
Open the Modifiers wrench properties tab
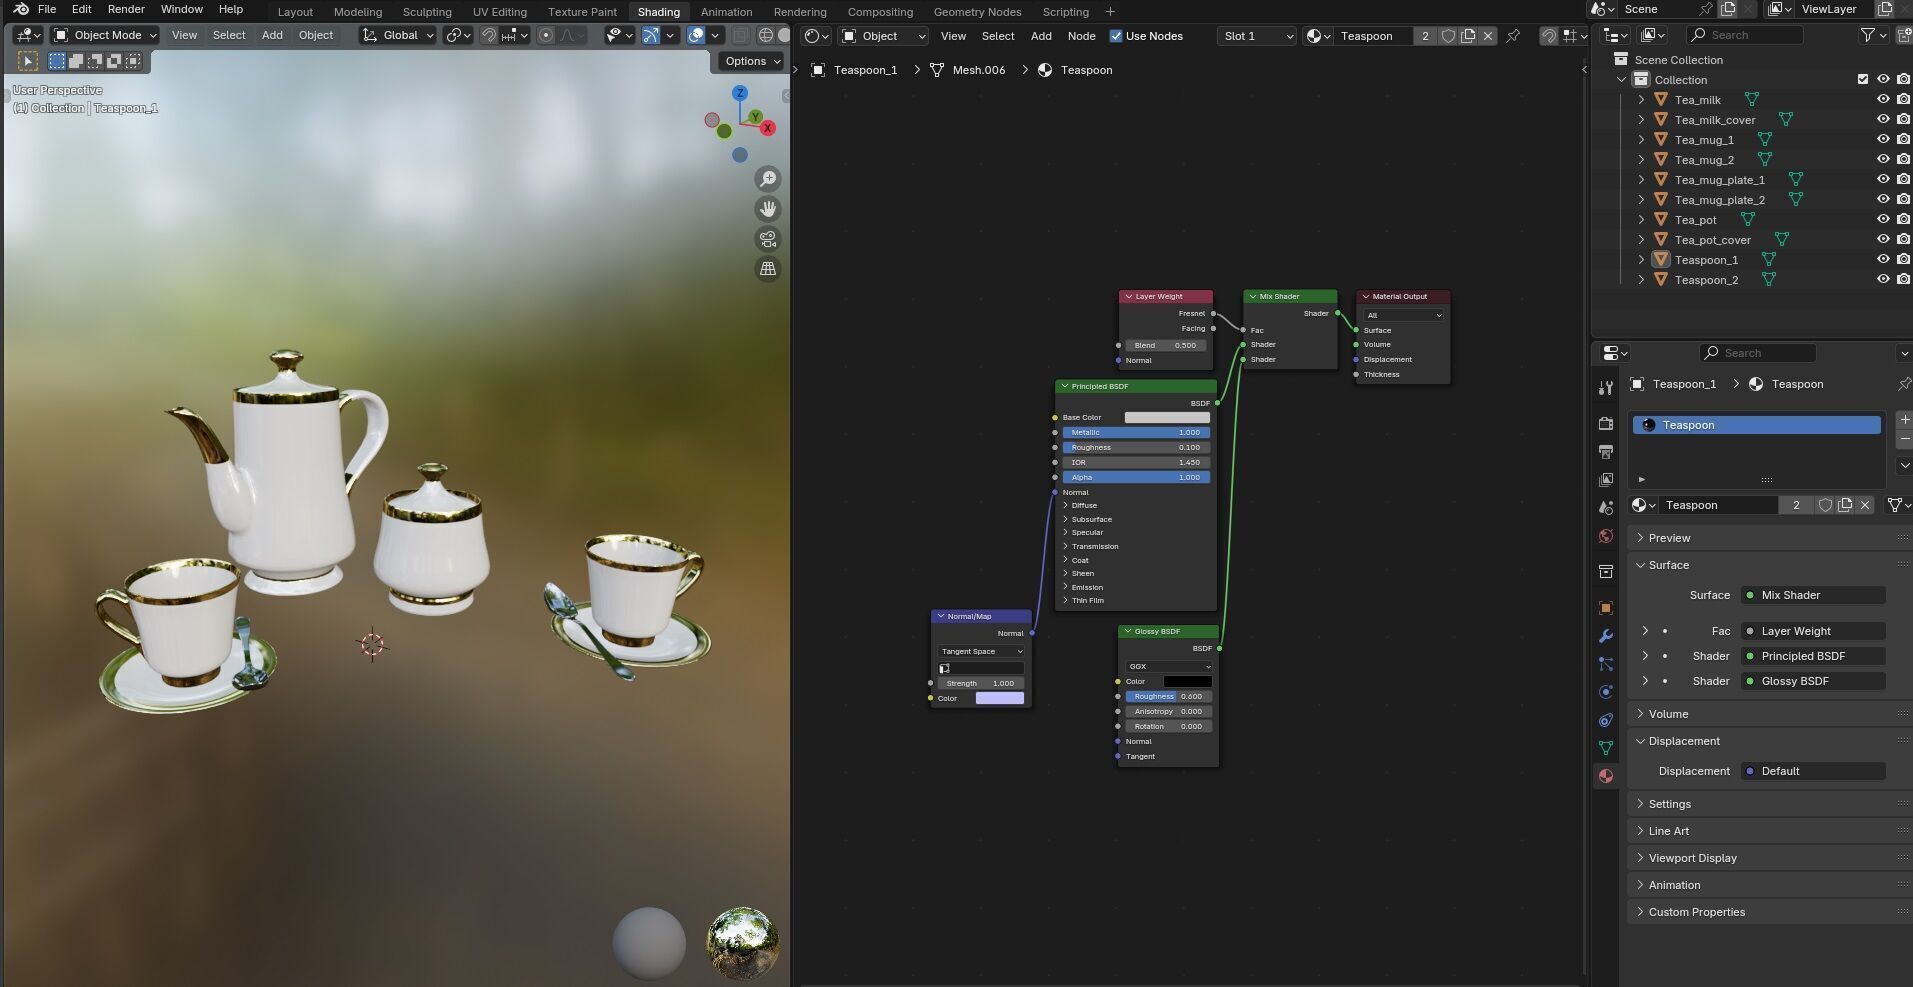click(1606, 636)
